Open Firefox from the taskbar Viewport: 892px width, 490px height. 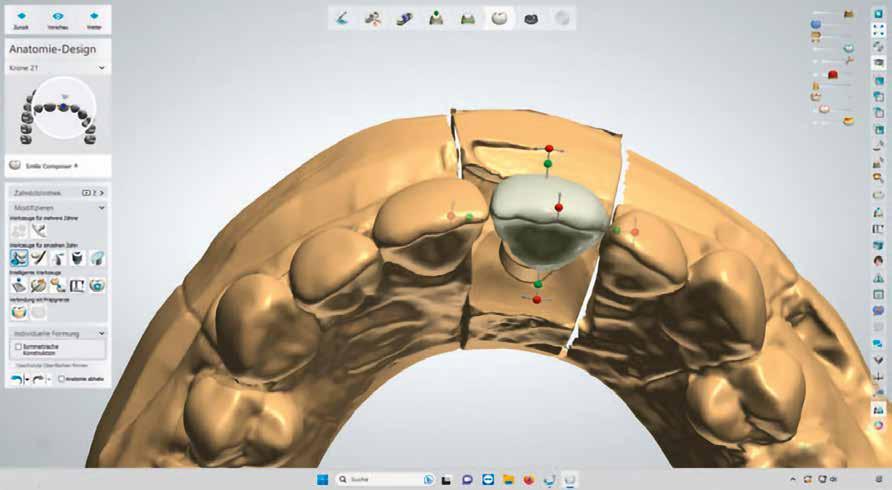(529, 480)
